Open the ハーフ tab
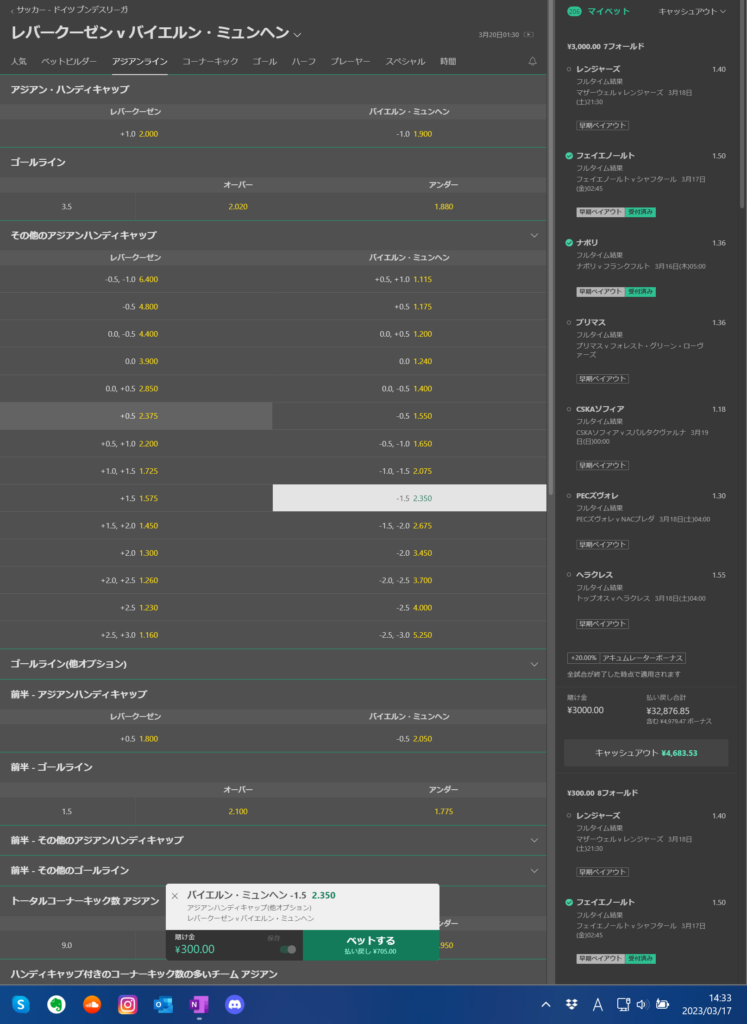Screen dimensions: 747x1024 coord(304,61)
